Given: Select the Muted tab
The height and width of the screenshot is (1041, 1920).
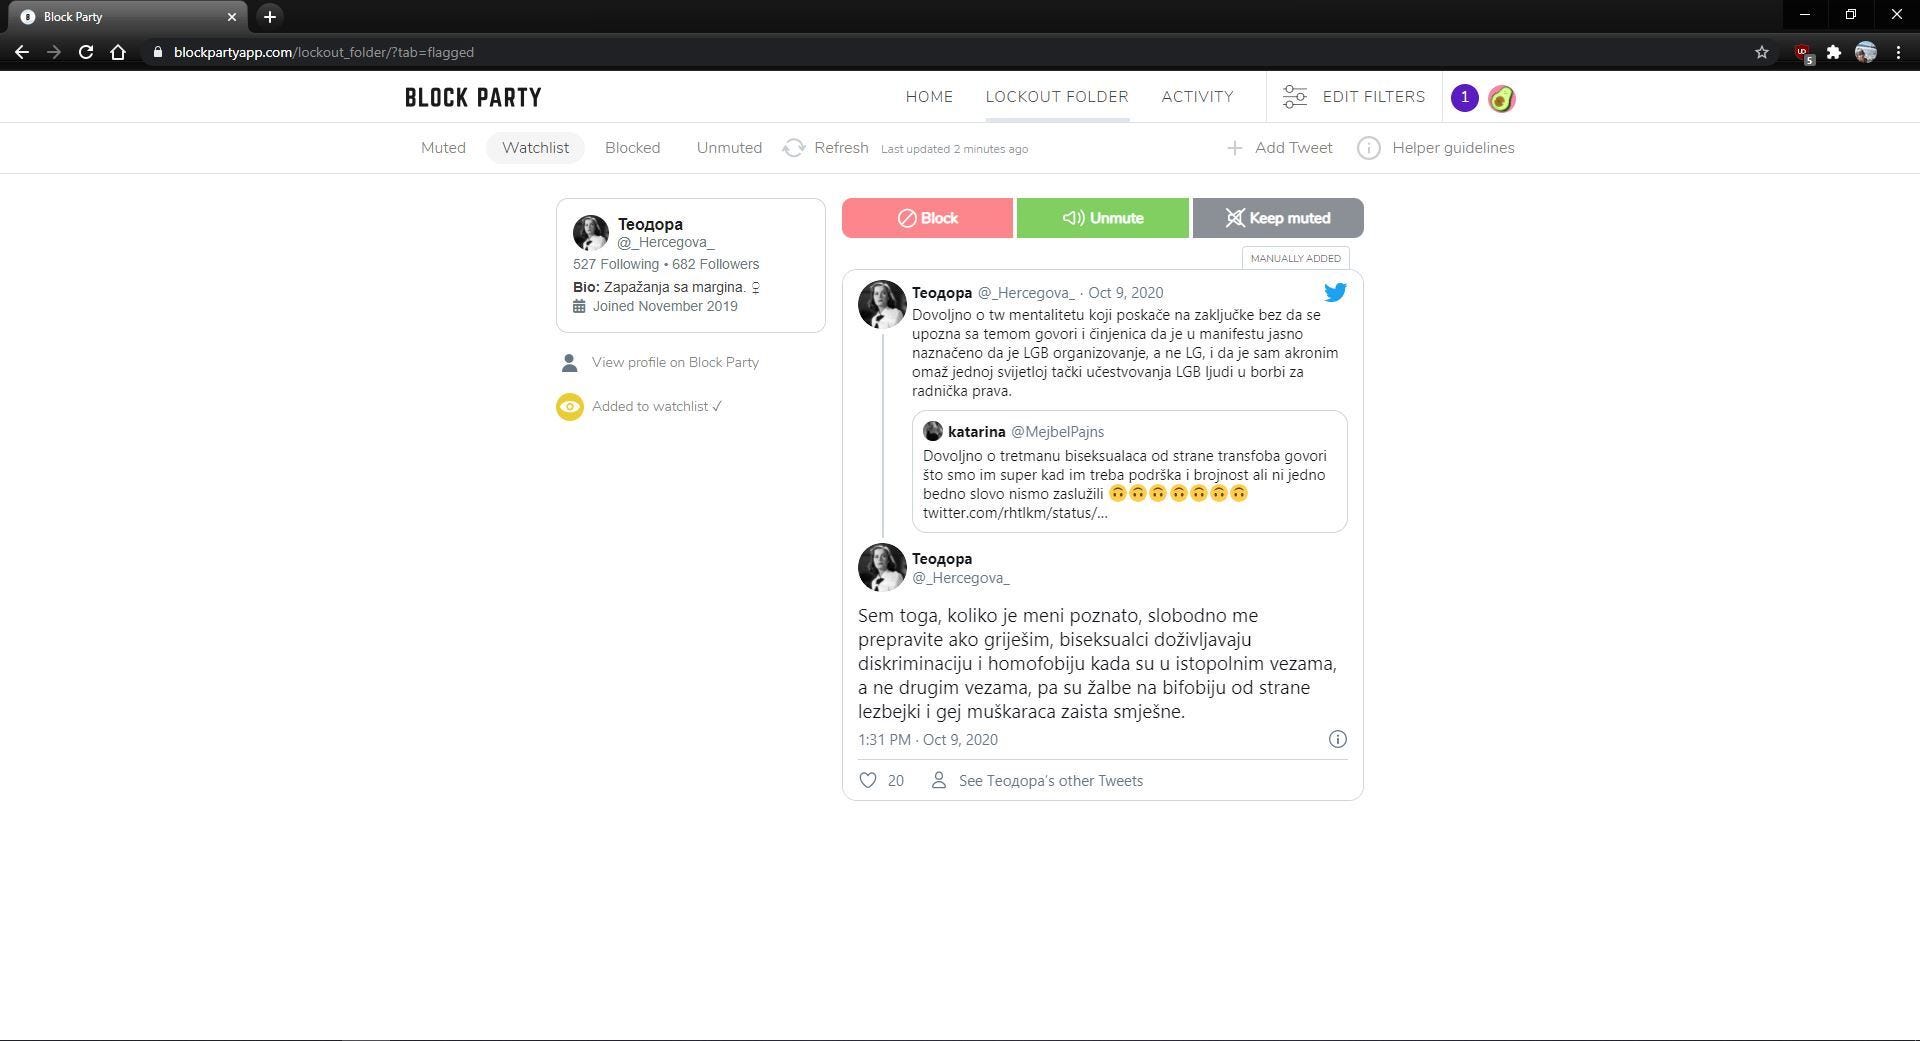Looking at the screenshot, I should [443, 148].
